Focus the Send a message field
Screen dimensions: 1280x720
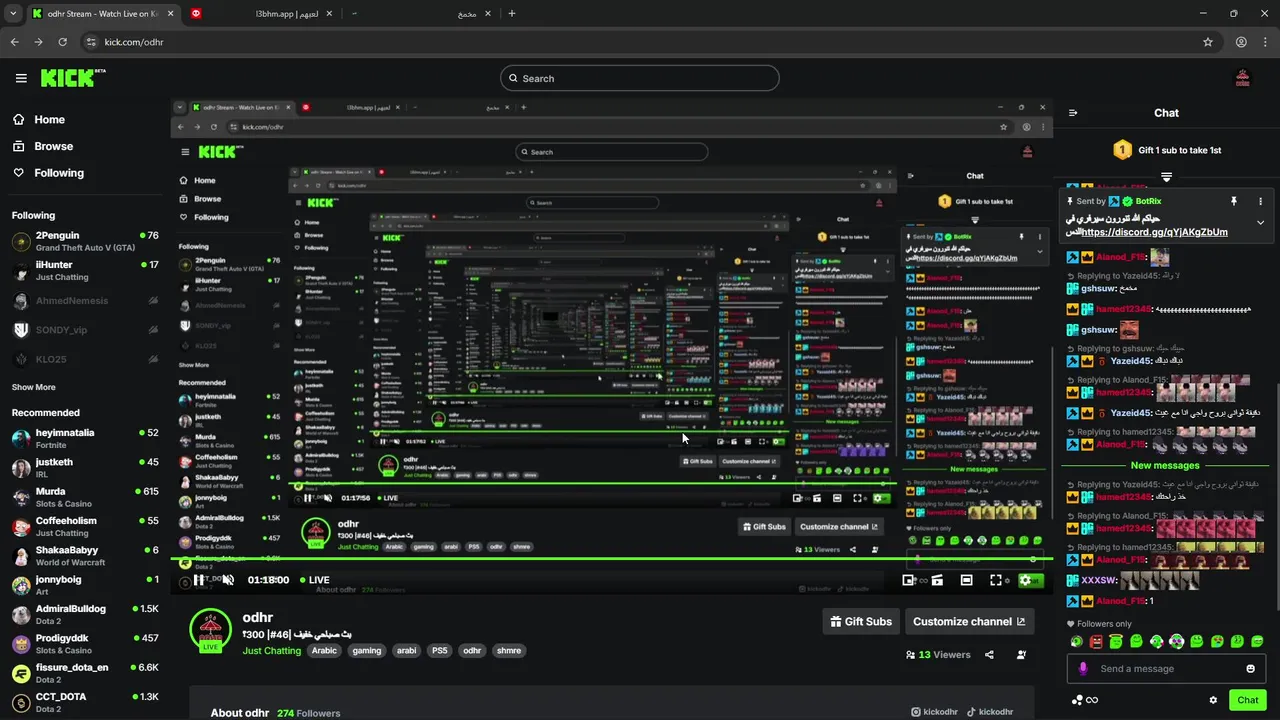1167,669
